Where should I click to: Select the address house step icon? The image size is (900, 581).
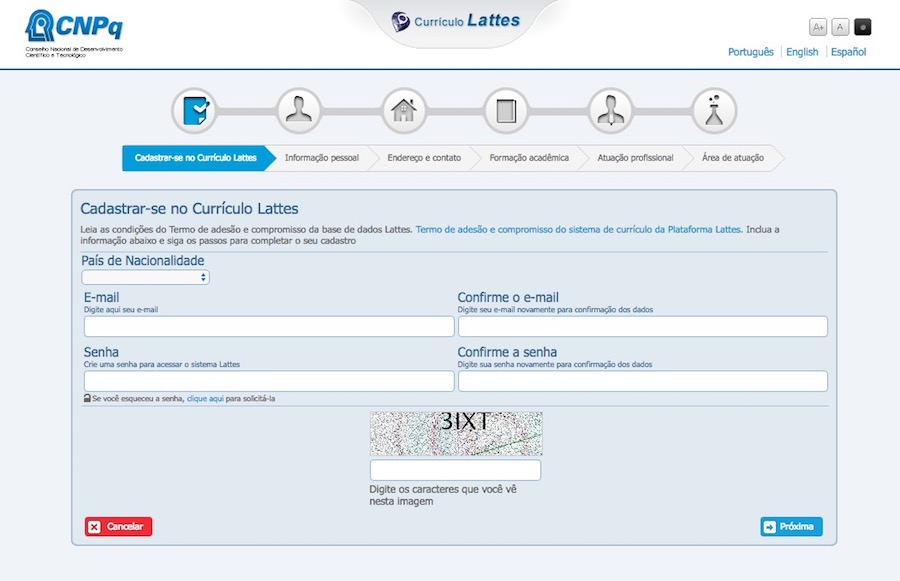404,111
